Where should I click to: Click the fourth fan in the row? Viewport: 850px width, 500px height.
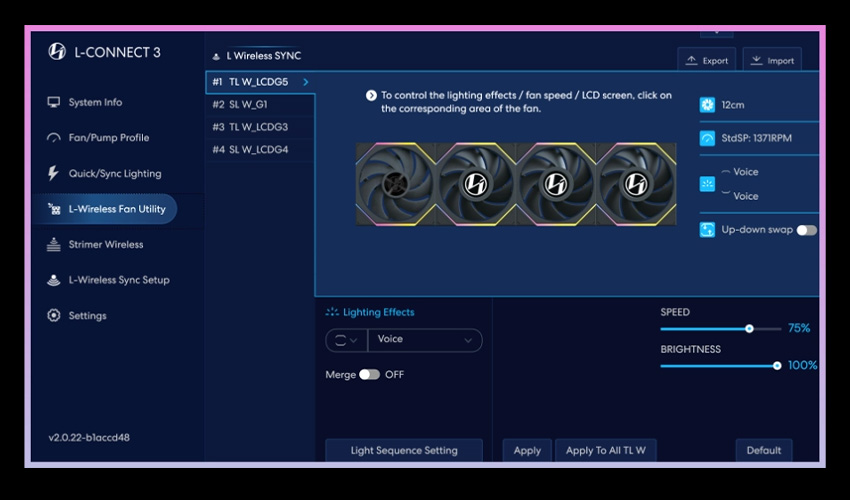[x=636, y=184]
